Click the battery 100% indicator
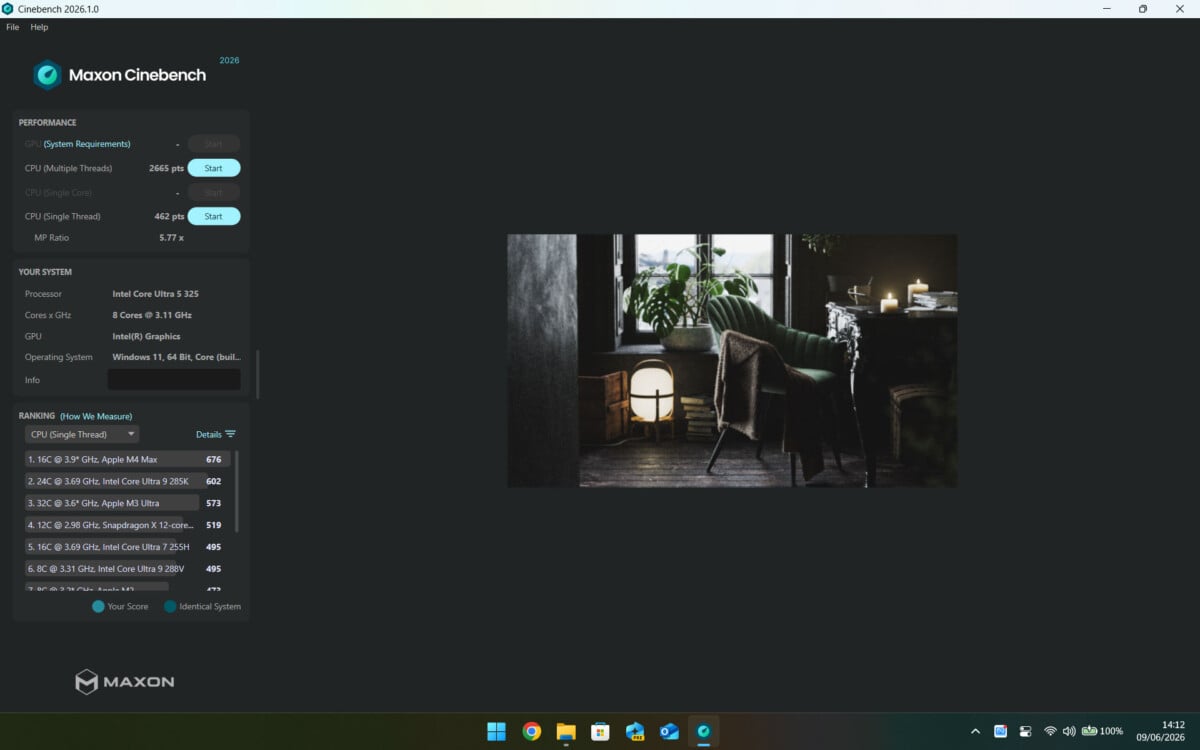 [x=1102, y=731]
